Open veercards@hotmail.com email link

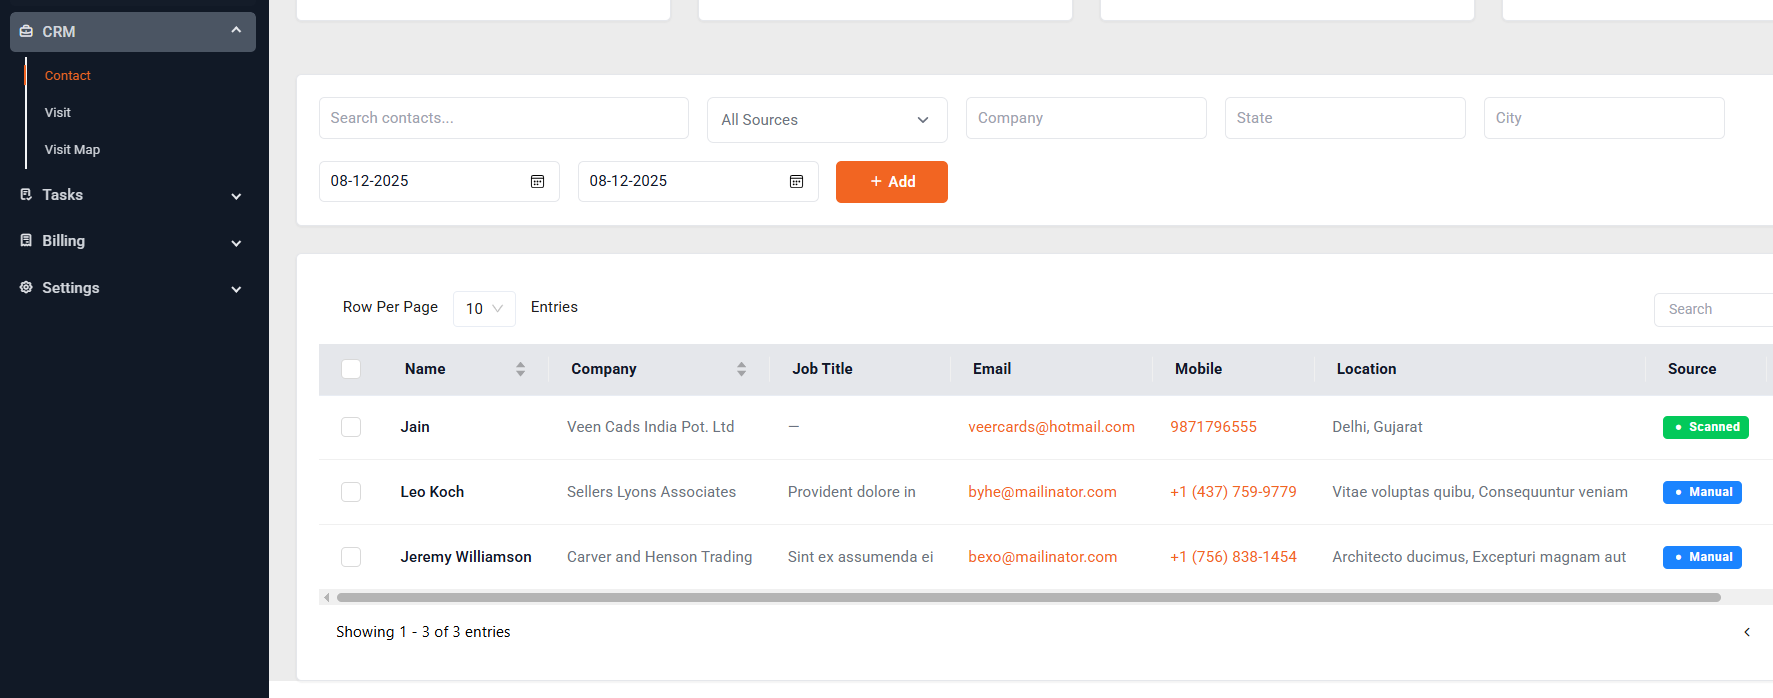(x=1051, y=427)
